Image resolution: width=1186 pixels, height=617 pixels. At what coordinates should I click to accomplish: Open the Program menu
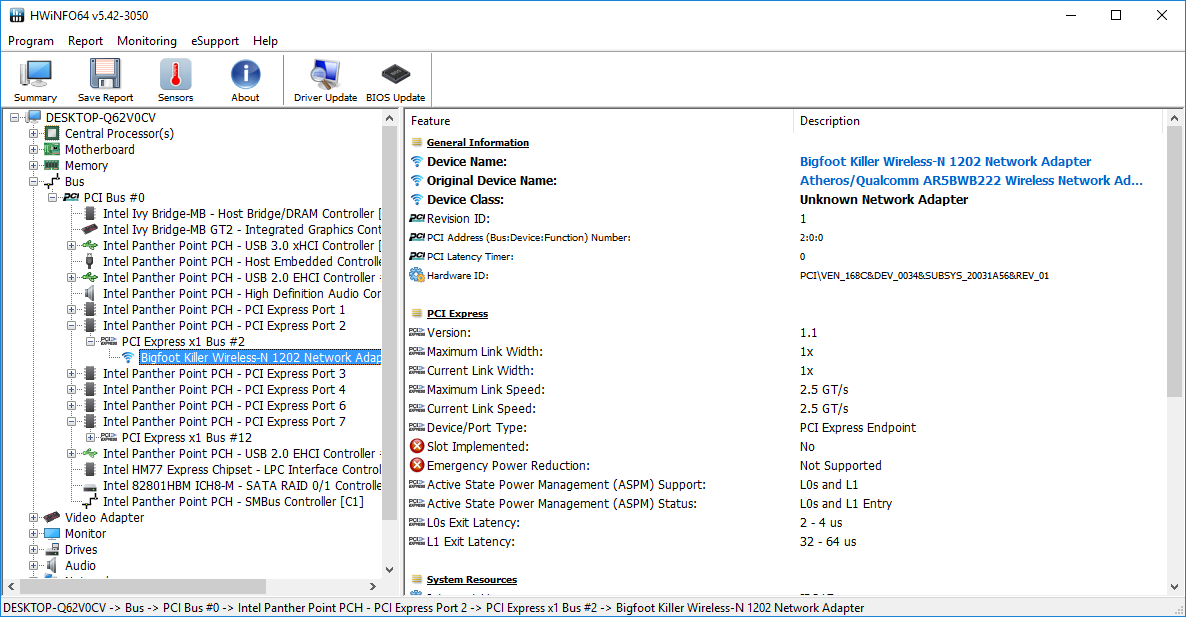pyautogui.click(x=31, y=41)
